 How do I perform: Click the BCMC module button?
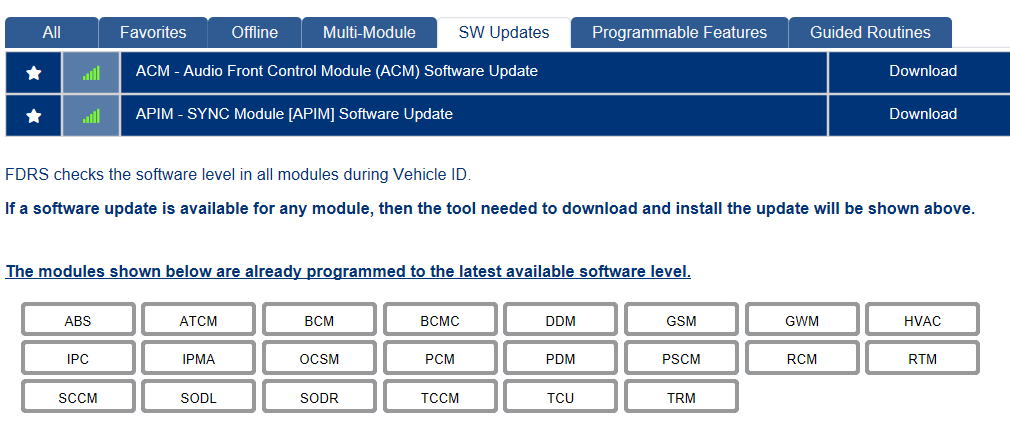coord(440,320)
